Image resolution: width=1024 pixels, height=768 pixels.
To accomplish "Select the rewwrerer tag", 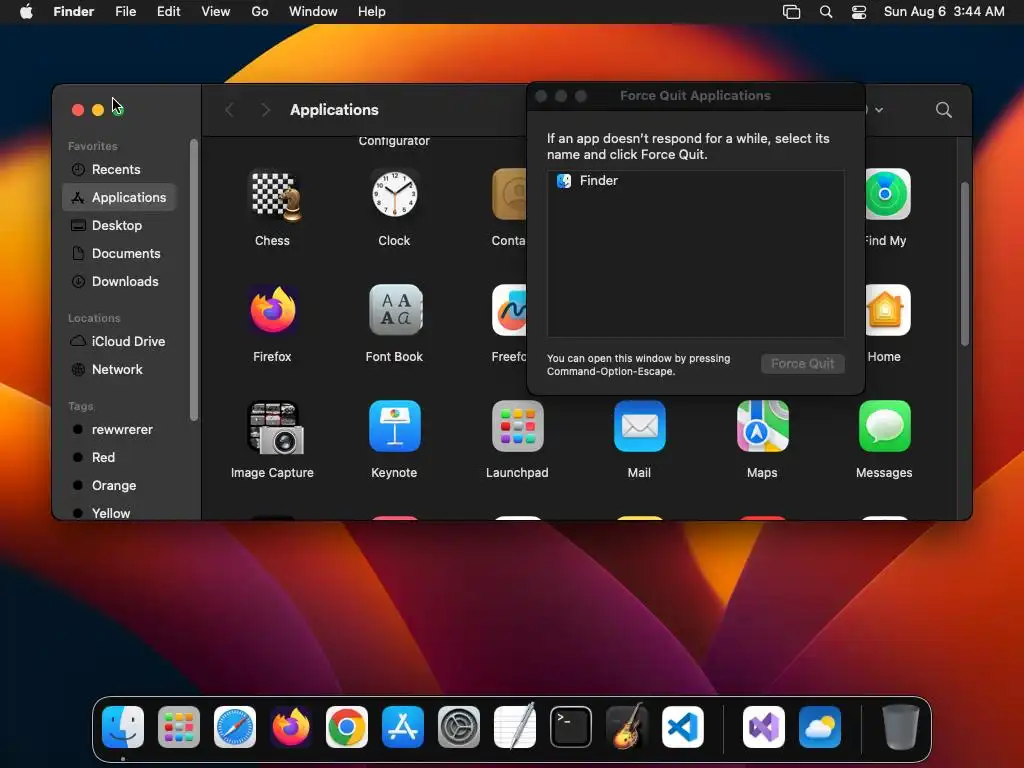I will point(119,430).
